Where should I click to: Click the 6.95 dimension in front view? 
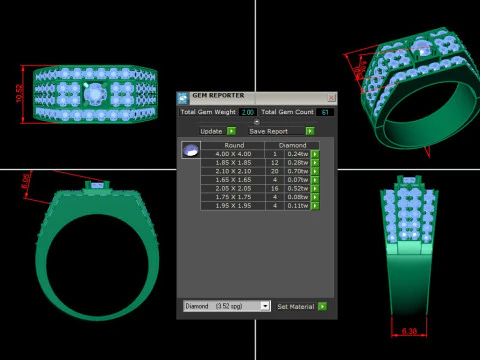tap(26, 181)
